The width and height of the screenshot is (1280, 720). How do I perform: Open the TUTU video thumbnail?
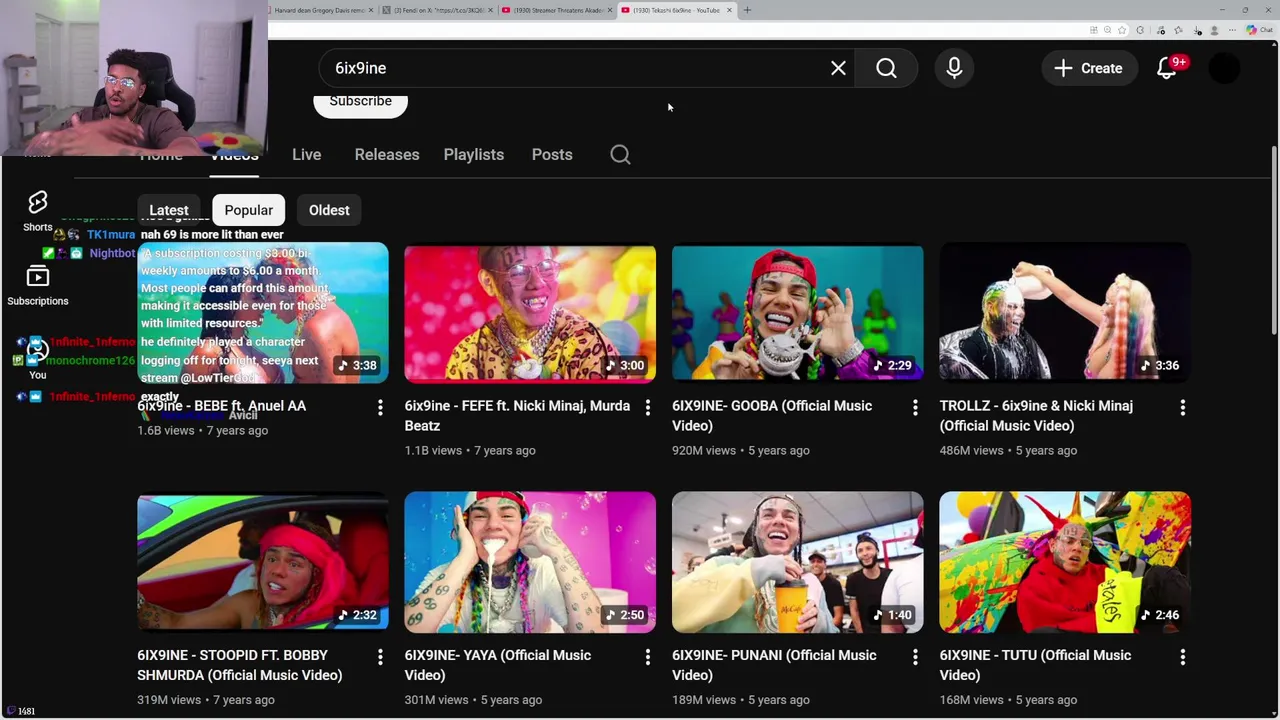1065,562
